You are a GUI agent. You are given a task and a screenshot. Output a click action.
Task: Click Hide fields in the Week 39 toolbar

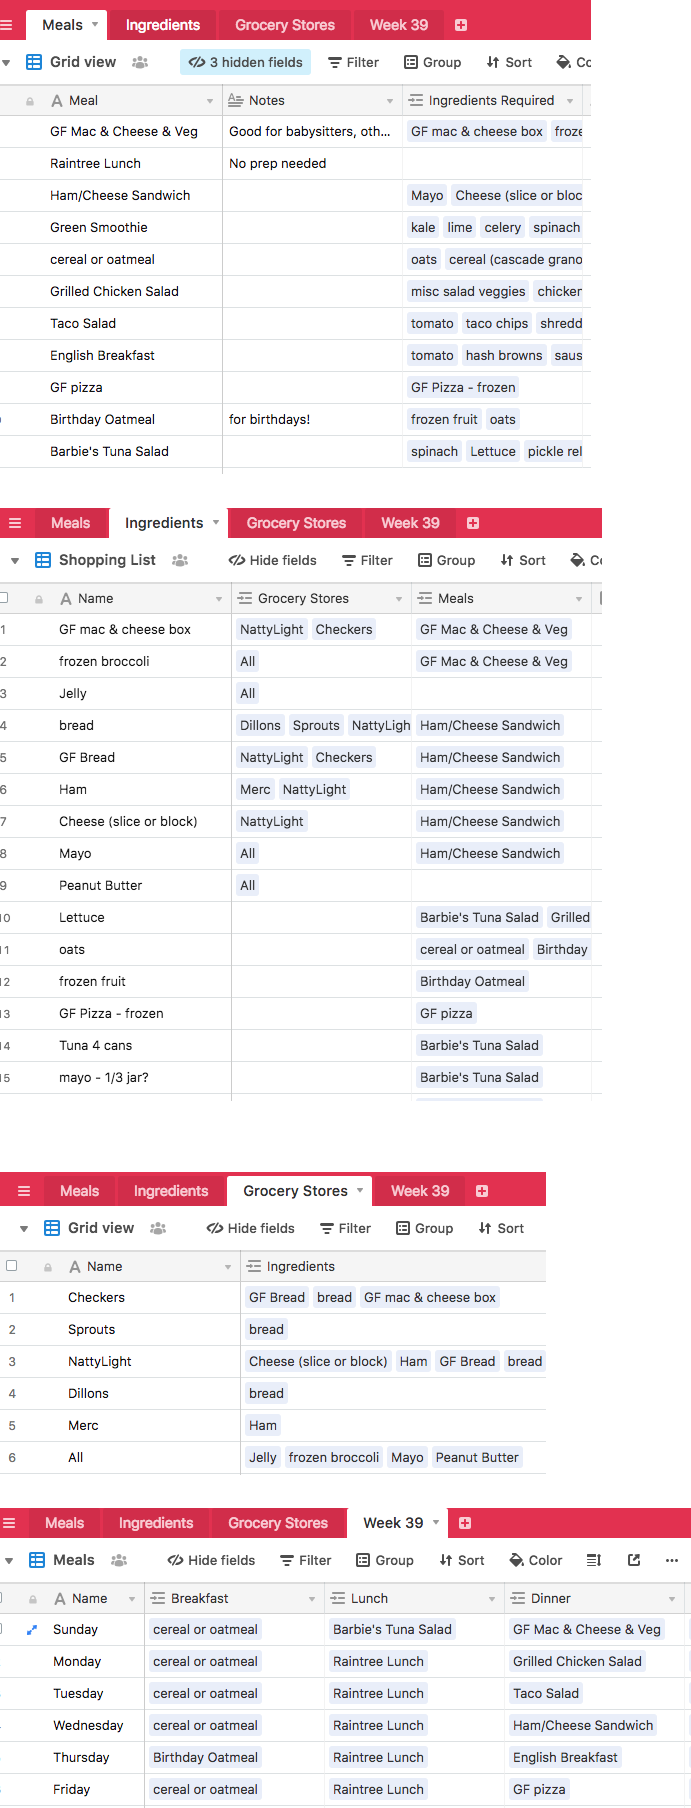pos(211,1560)
